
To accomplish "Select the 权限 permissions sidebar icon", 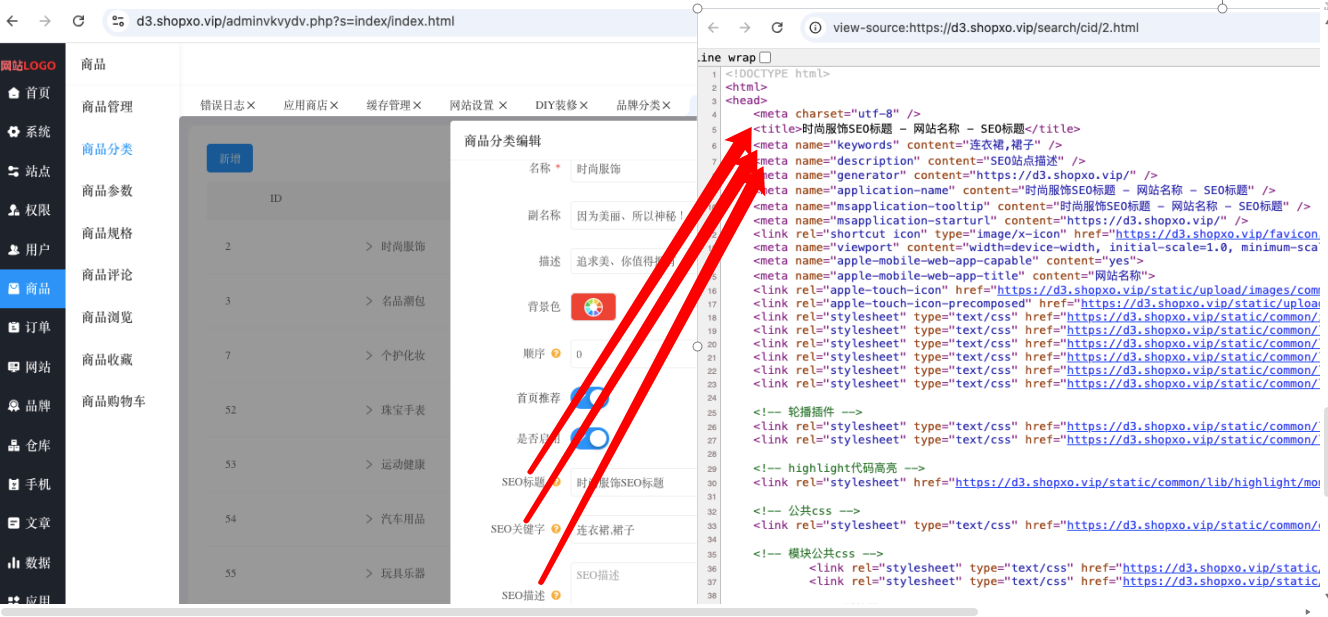I will click(14, 210).
